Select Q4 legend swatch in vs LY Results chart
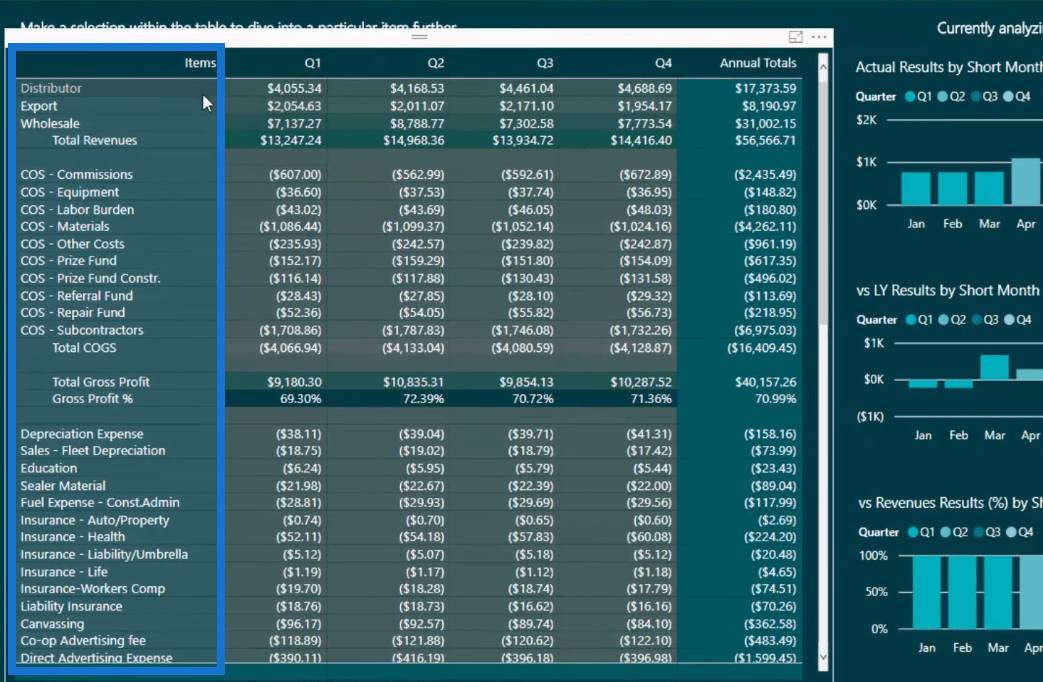 click(x=1009, y=319)
